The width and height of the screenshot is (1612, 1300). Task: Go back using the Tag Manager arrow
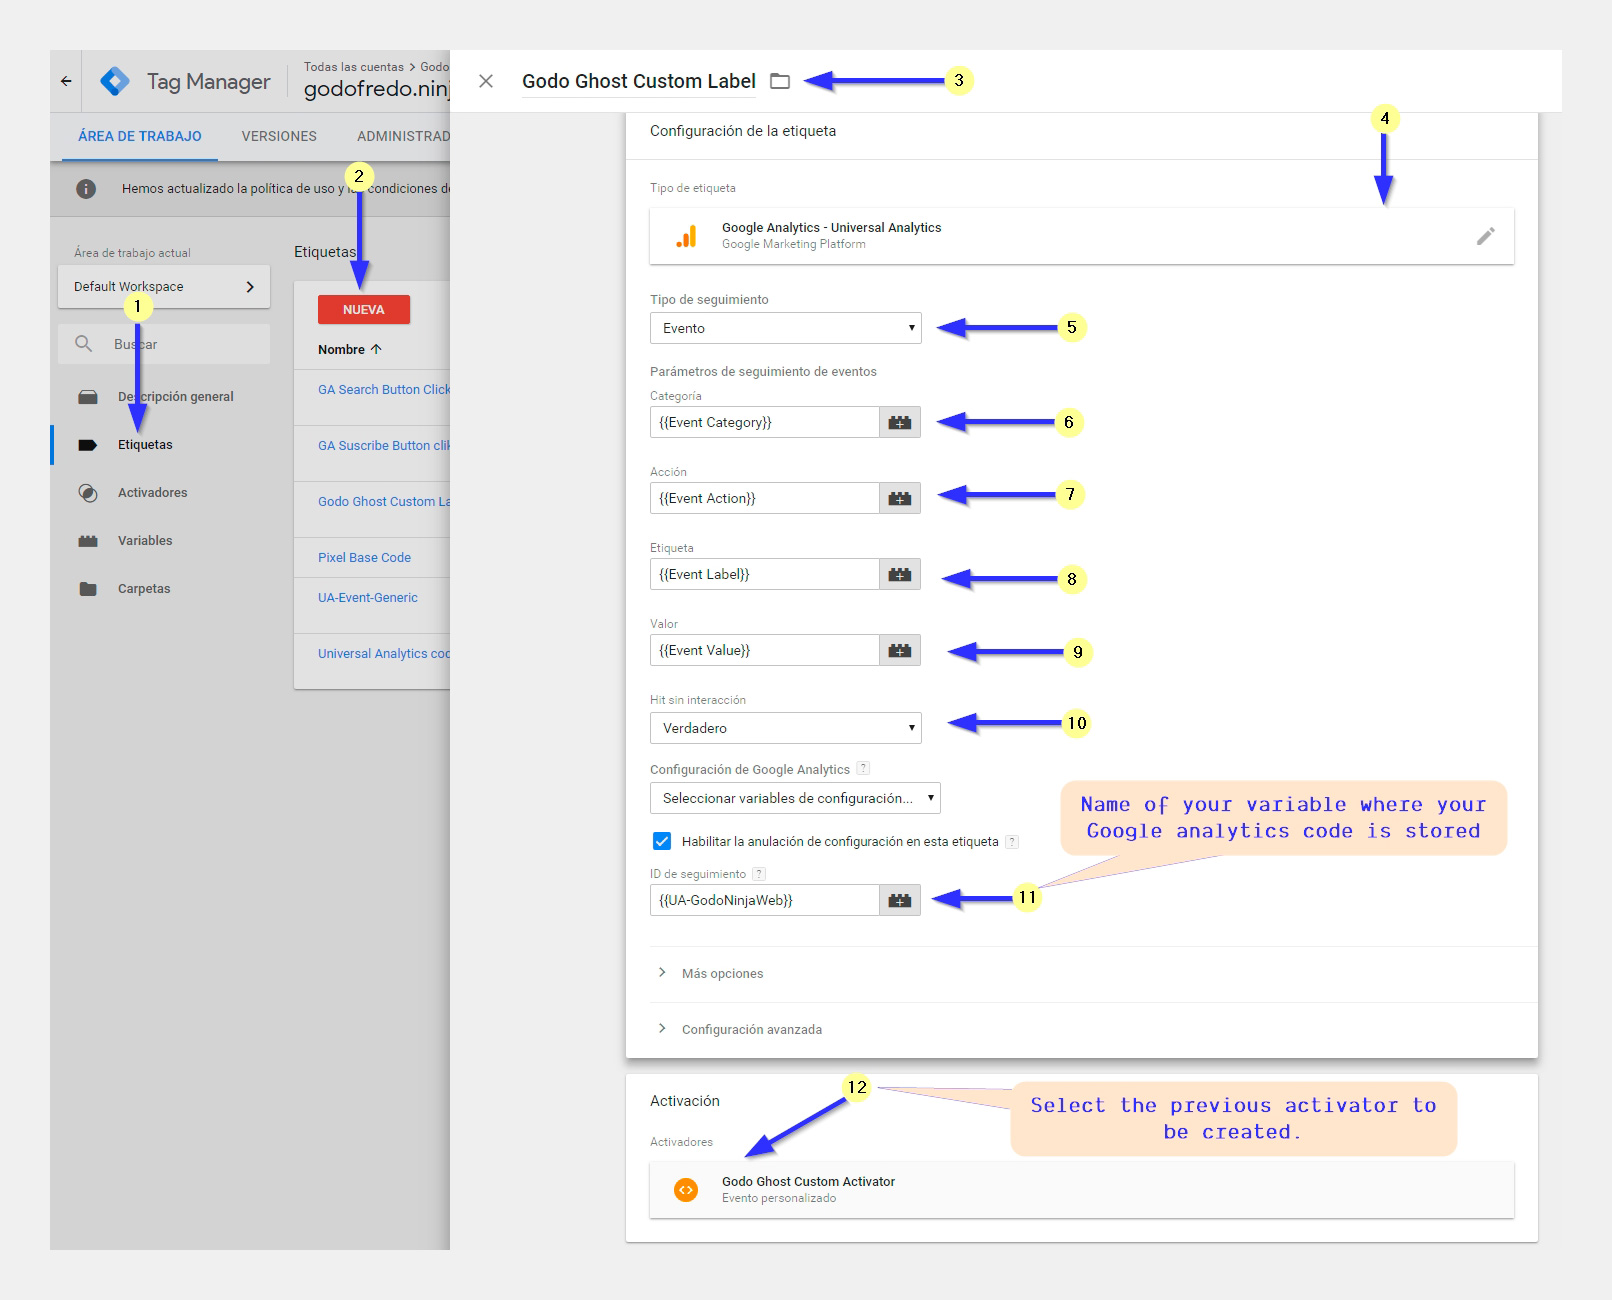(66, 81)
